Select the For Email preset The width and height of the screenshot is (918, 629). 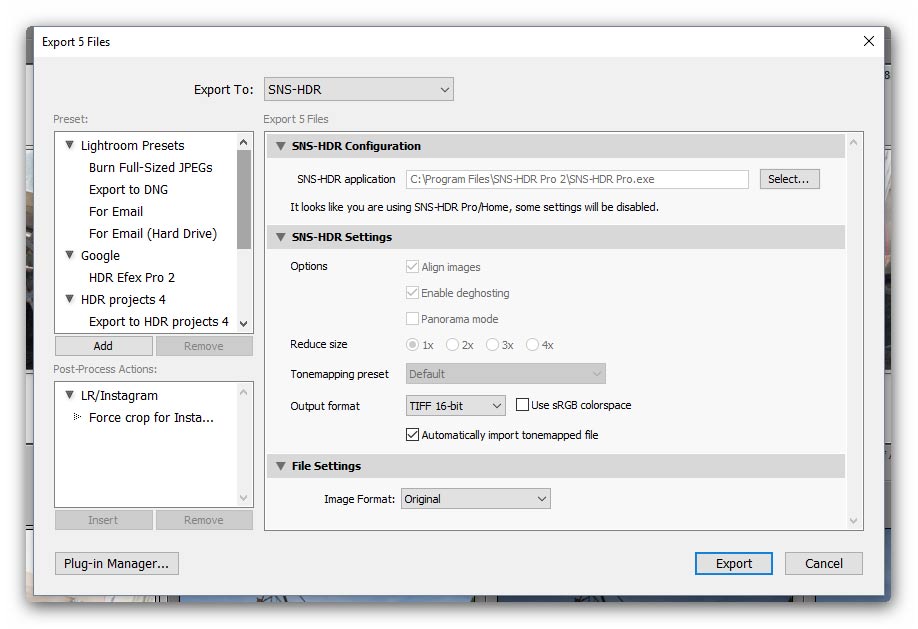[116, 211]
